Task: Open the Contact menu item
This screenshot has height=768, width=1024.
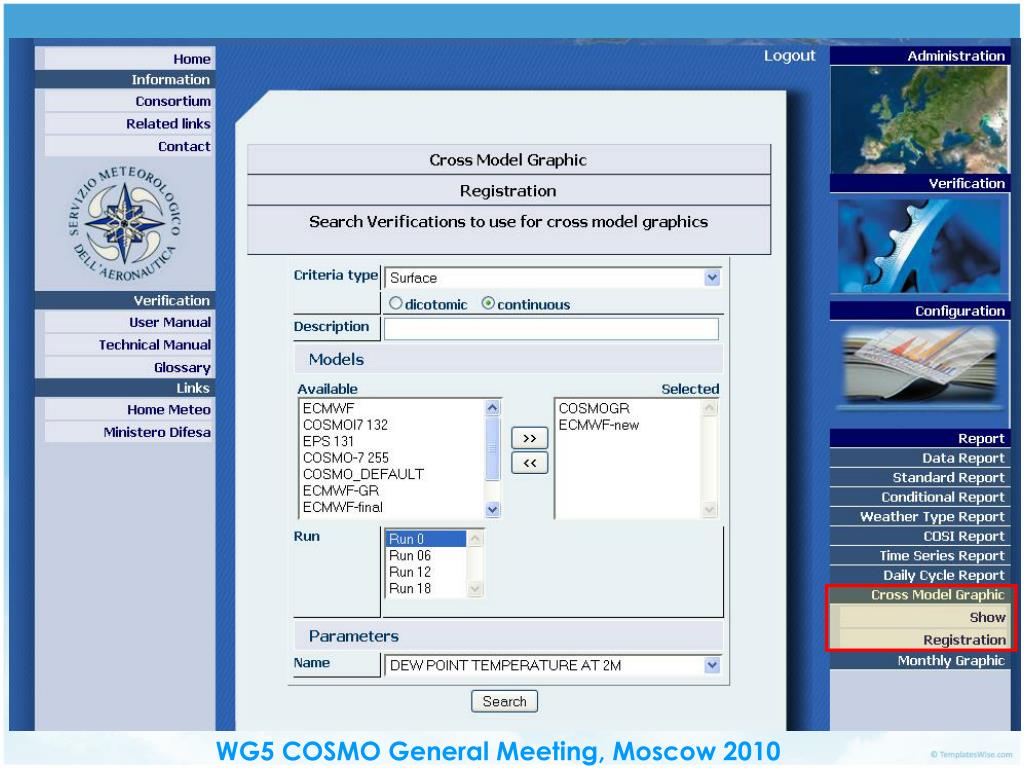Action: [x=129, y=146]
